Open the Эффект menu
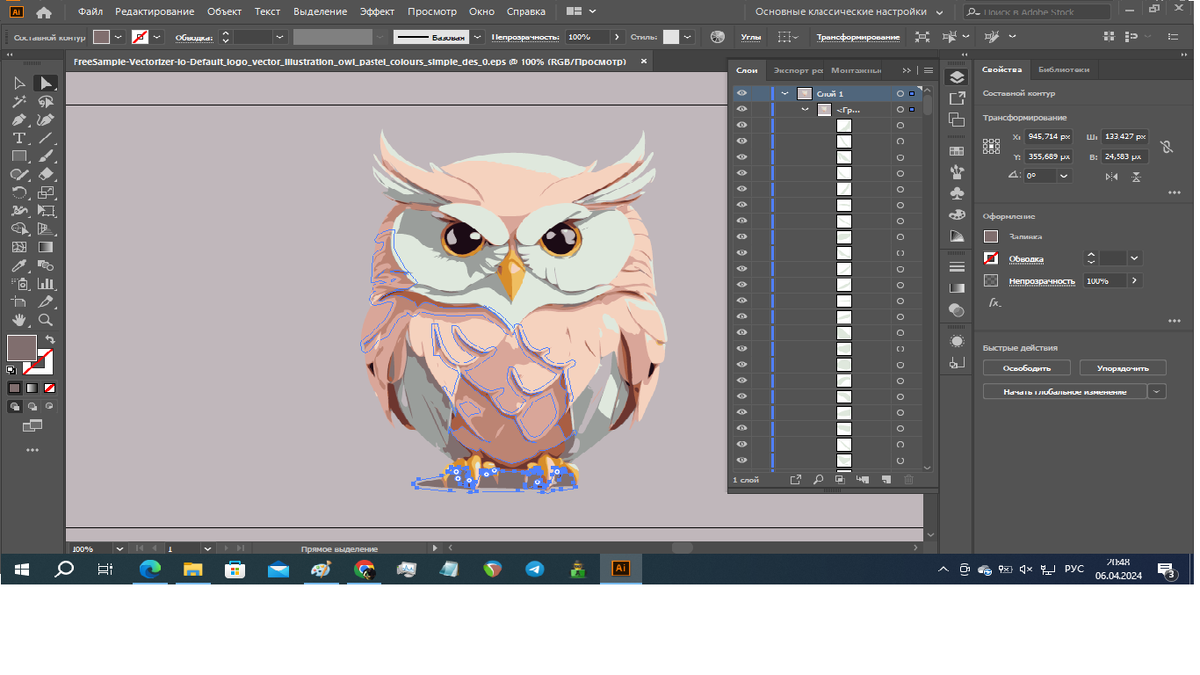1200x675 pixels. (x=377, y=12)
